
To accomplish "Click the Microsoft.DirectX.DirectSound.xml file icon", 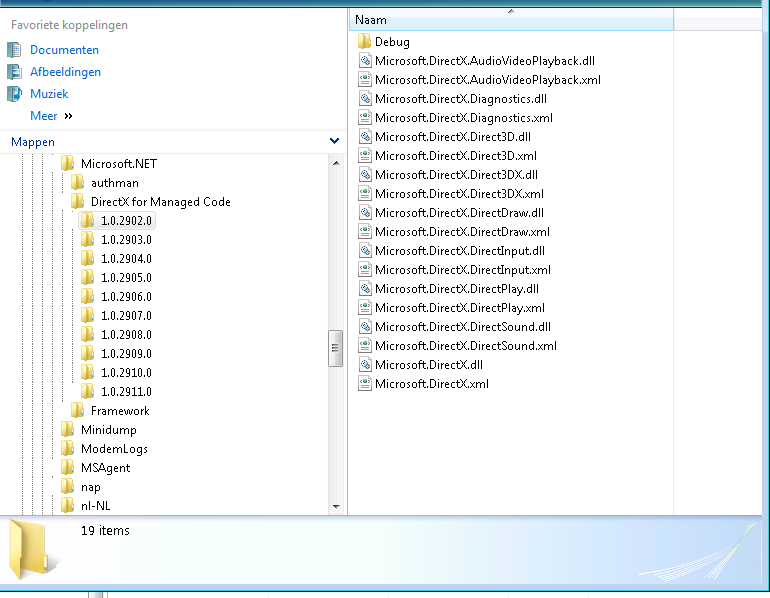I will (364, 346).
